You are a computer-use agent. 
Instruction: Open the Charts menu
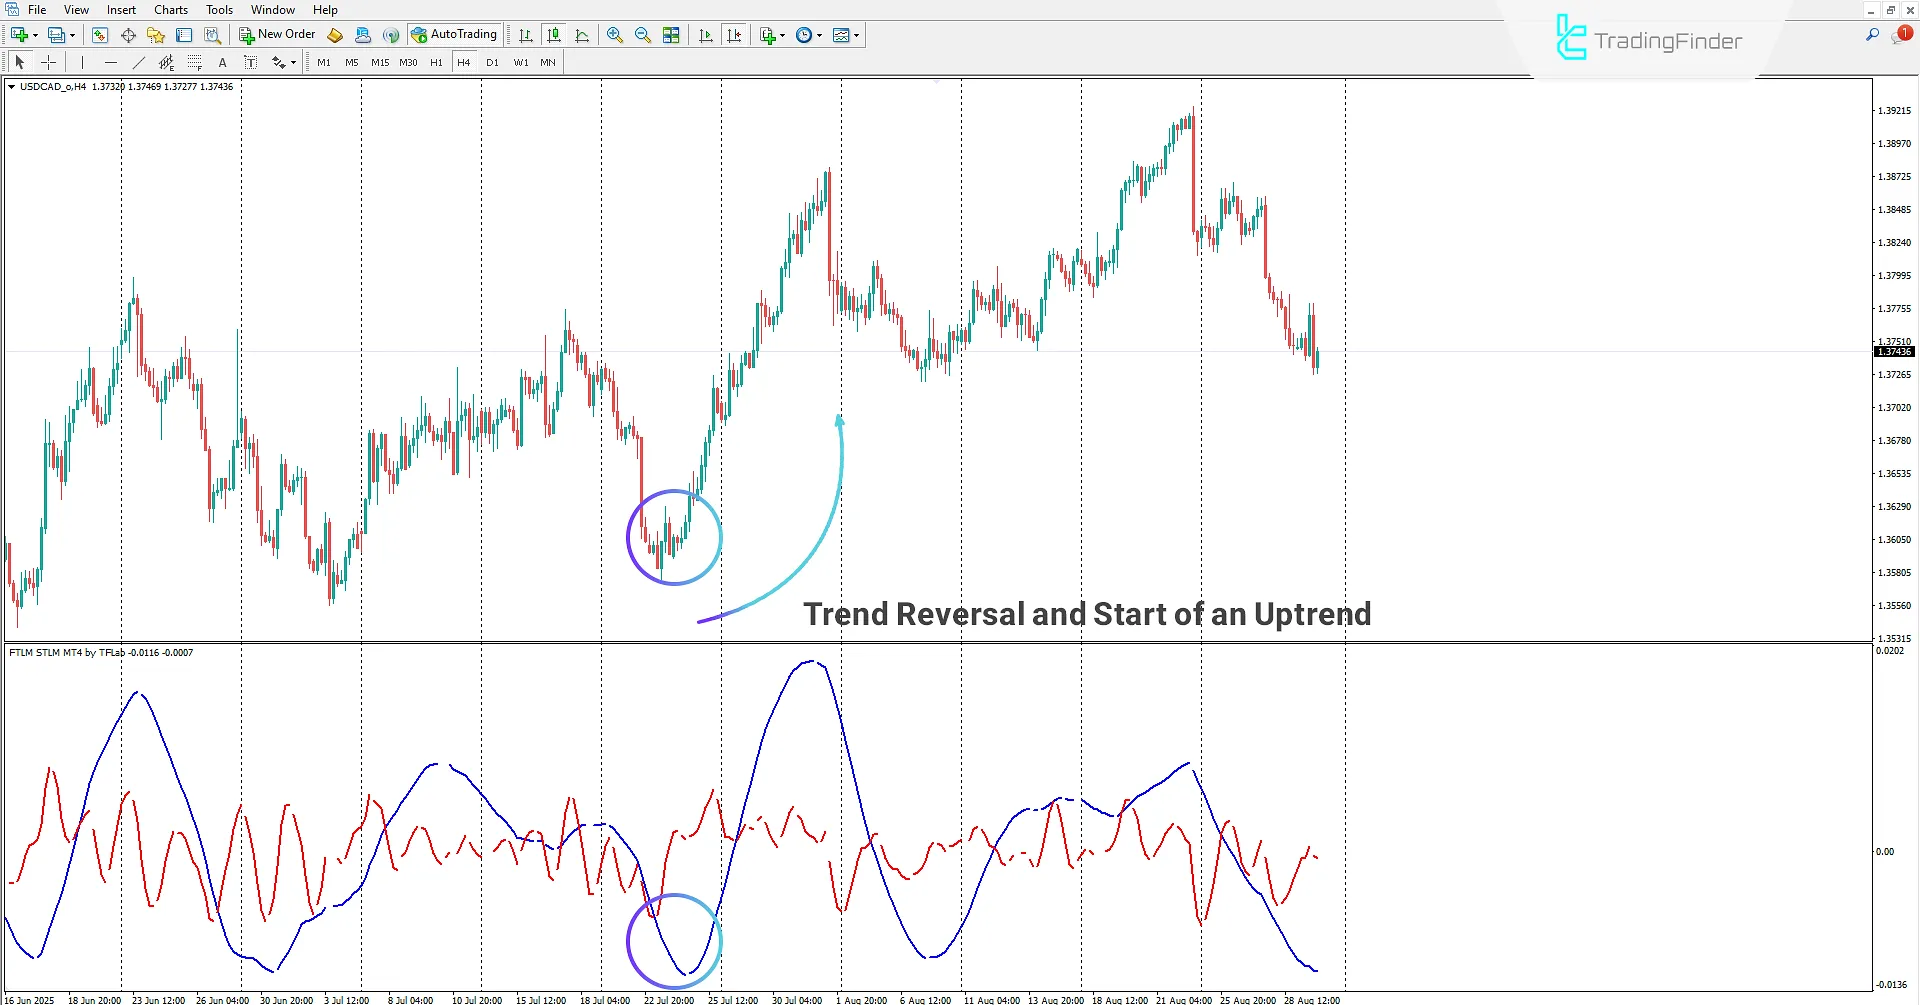click(x=171, y=10)
